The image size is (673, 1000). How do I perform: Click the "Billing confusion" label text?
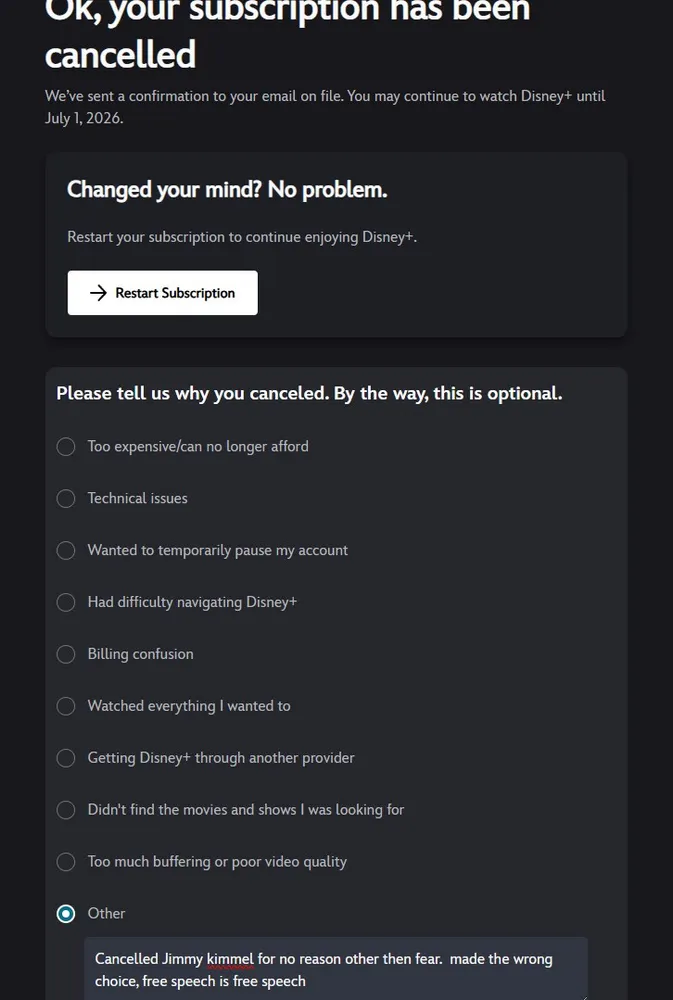140,654
